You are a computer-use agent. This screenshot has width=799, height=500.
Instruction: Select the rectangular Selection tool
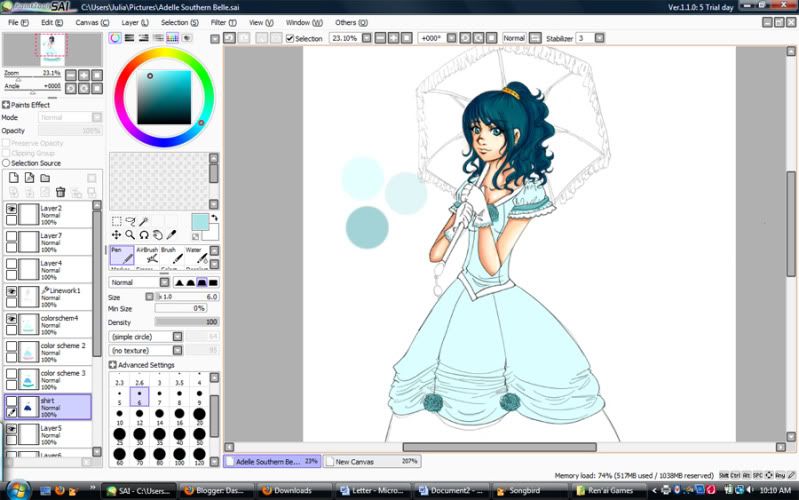(x=116, y=221)
